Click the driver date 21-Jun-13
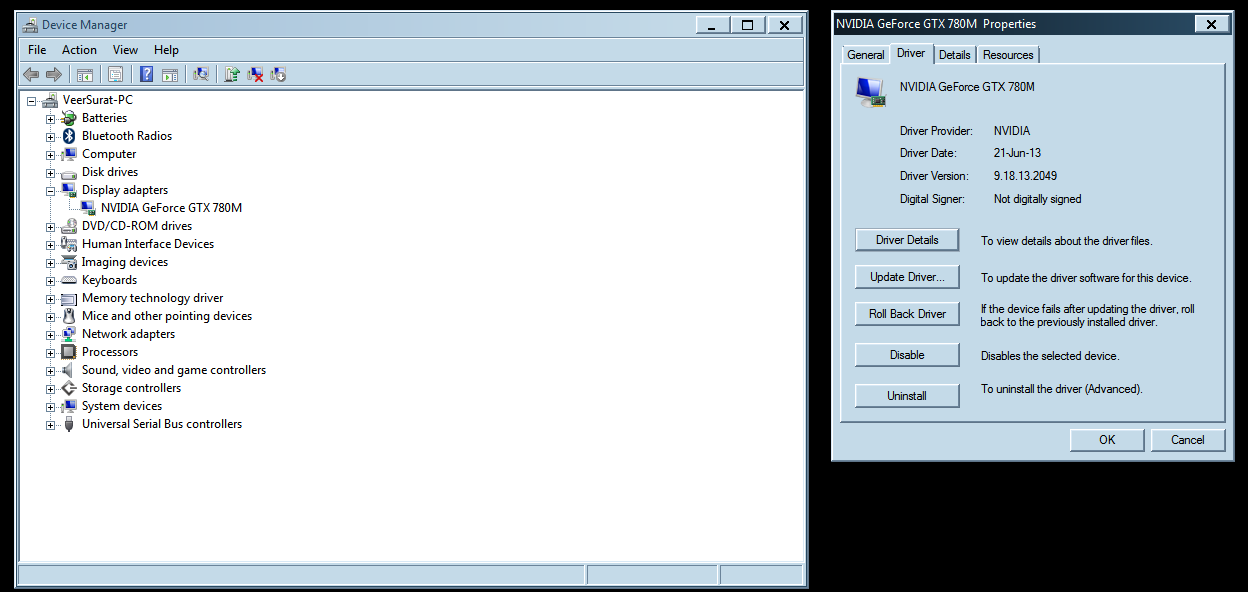 point(1016,153)
